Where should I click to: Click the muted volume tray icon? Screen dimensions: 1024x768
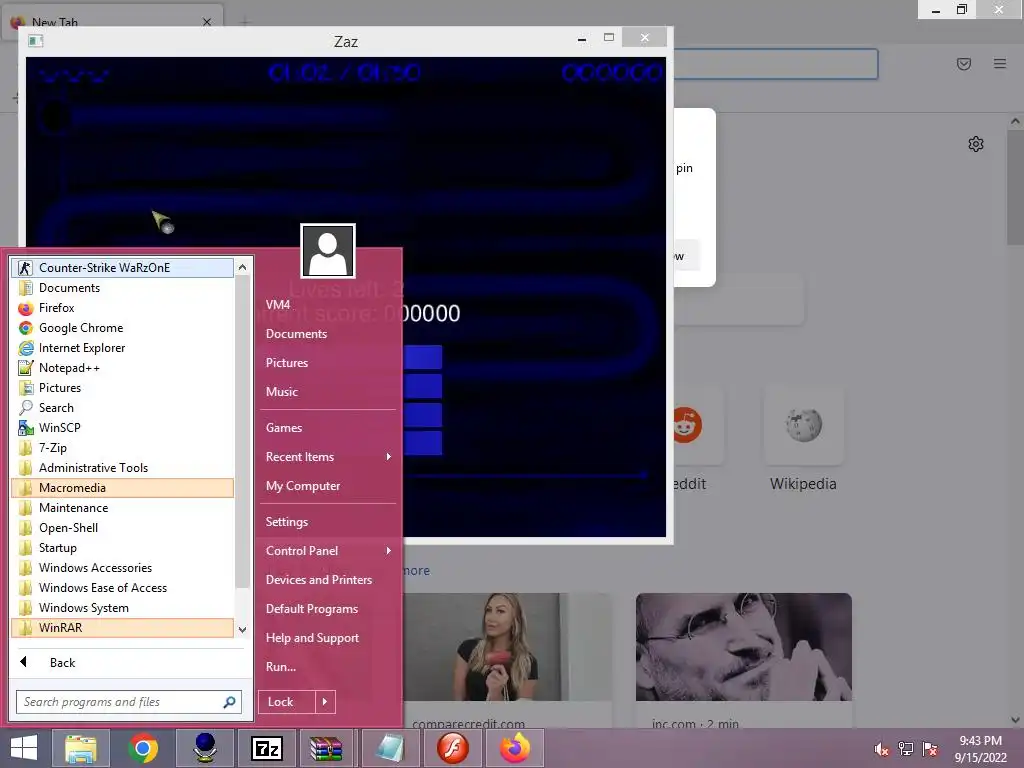point(882,749)
